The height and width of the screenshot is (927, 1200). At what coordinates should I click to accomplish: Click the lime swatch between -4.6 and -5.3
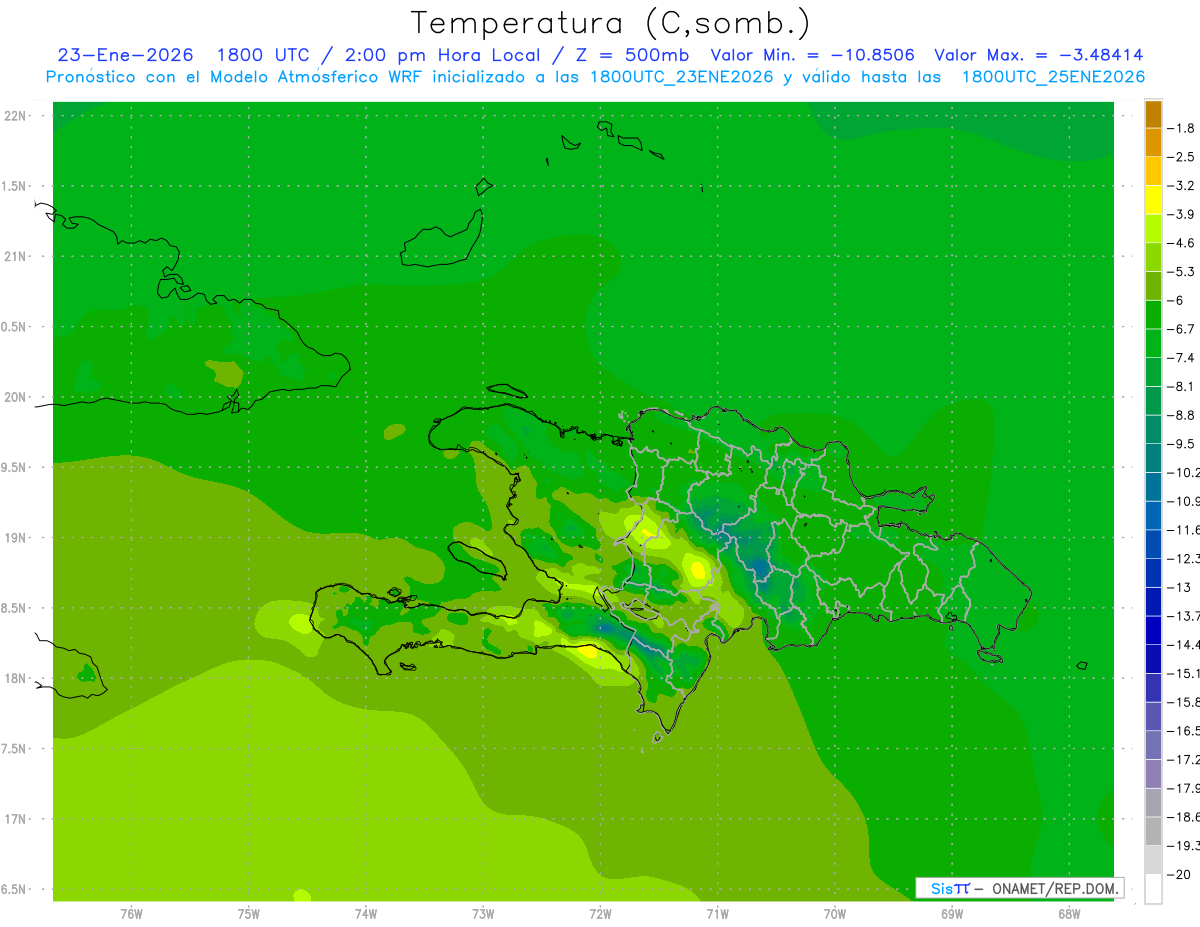tap(1153, 257)
